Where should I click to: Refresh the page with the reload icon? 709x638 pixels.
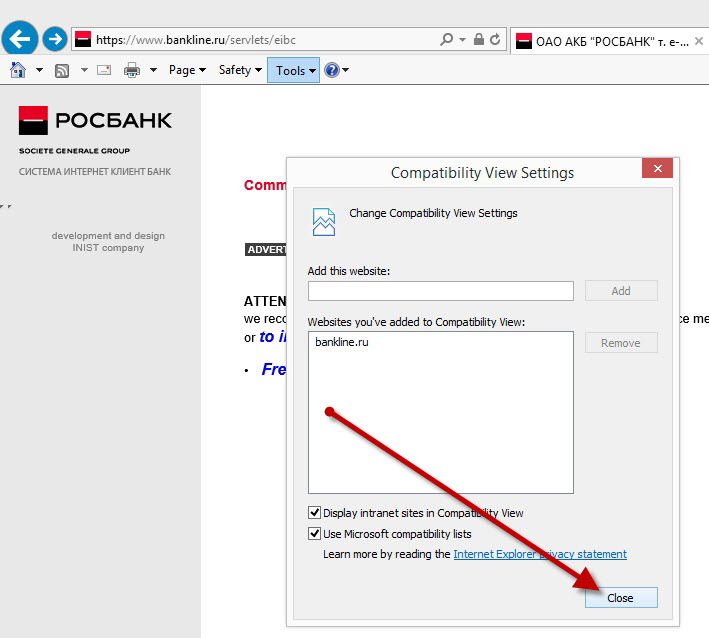pos(495,39)
